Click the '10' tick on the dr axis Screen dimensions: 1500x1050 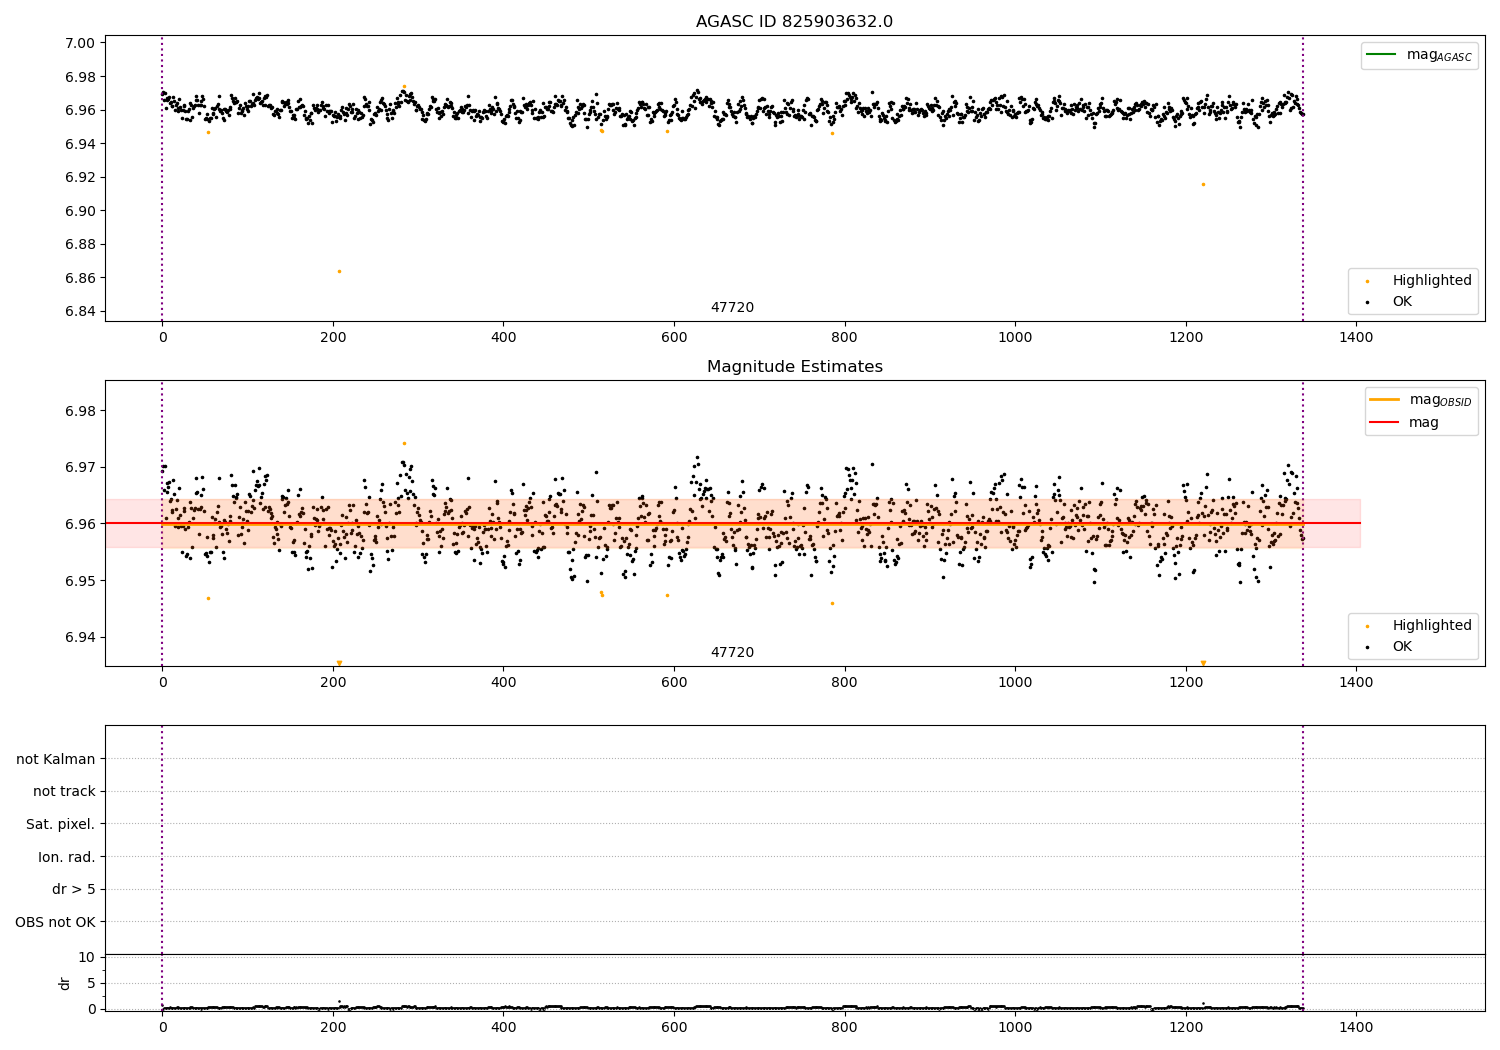point(87,957)
